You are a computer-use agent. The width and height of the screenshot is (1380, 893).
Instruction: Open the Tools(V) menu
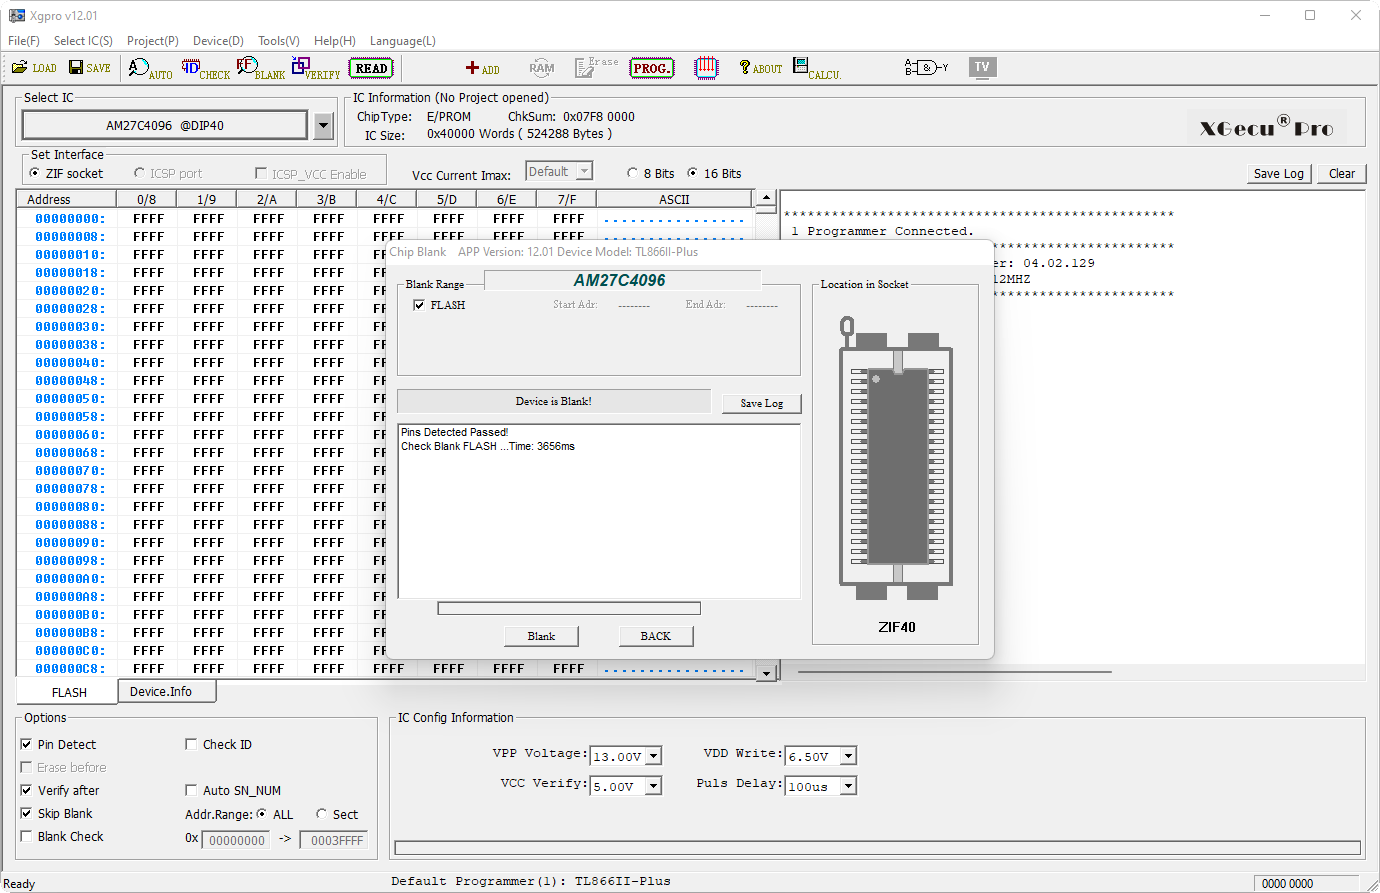tap(279, 41)
